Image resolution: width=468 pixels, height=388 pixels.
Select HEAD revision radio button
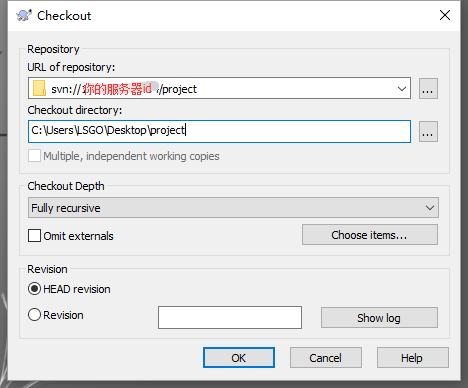[34, 289]
